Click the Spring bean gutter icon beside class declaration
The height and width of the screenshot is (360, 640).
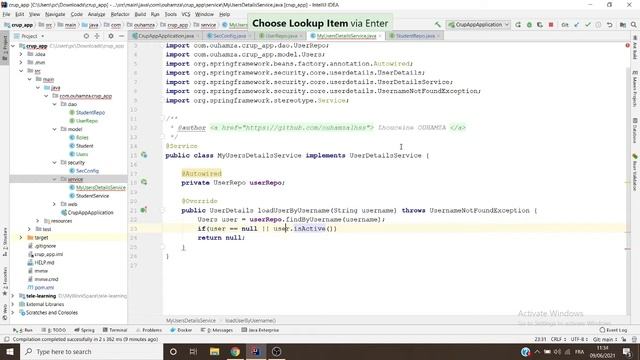(144, 155)
